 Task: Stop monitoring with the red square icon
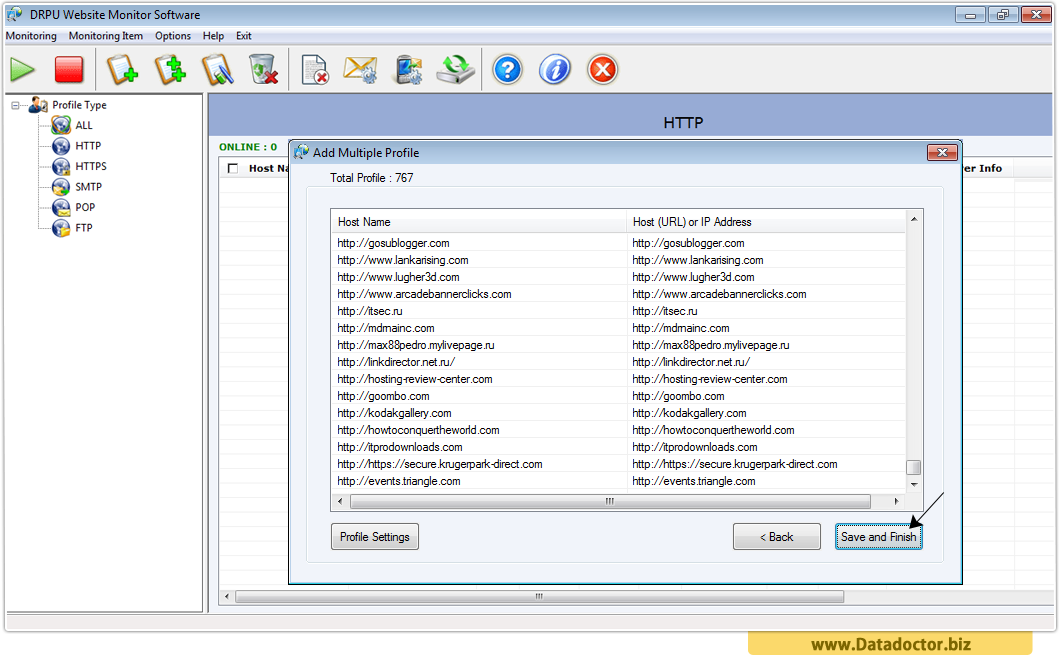(x=68, y=70)
